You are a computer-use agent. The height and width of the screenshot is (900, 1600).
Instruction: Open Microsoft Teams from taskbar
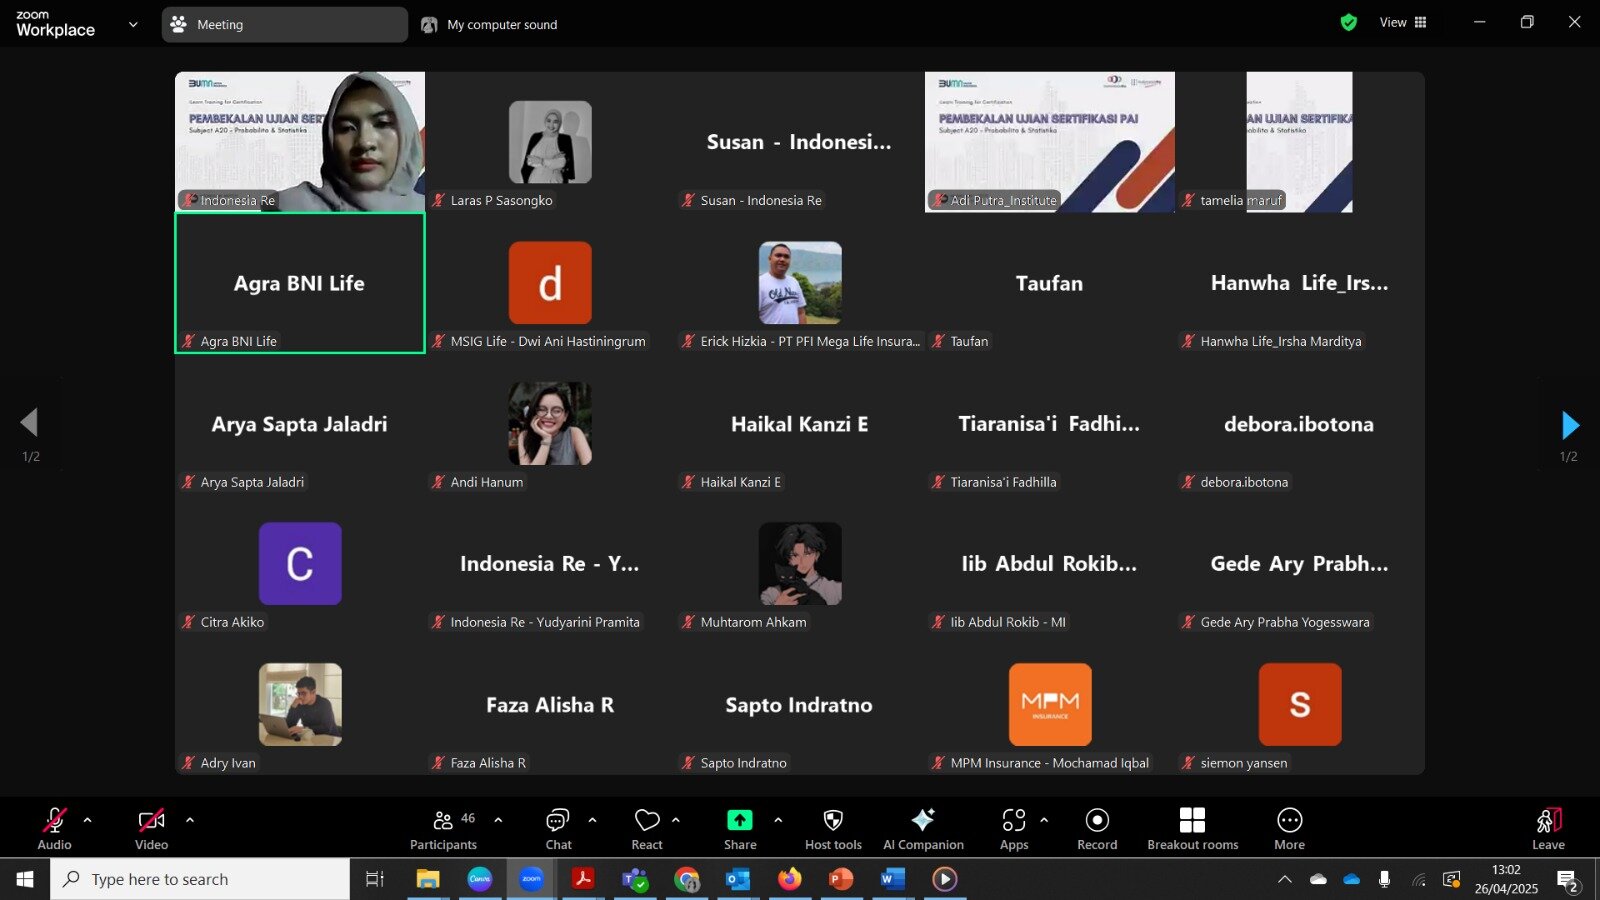634,879
